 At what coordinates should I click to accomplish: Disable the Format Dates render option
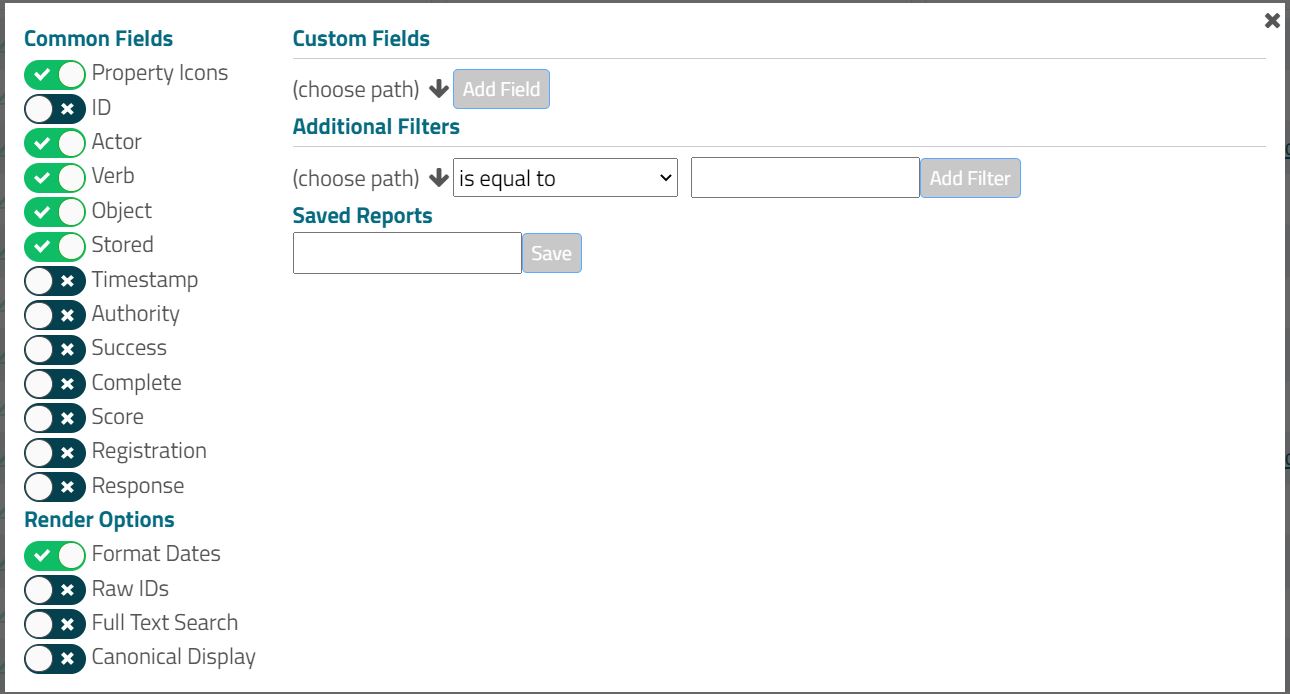pyautogui.click(x=55, y=554)
